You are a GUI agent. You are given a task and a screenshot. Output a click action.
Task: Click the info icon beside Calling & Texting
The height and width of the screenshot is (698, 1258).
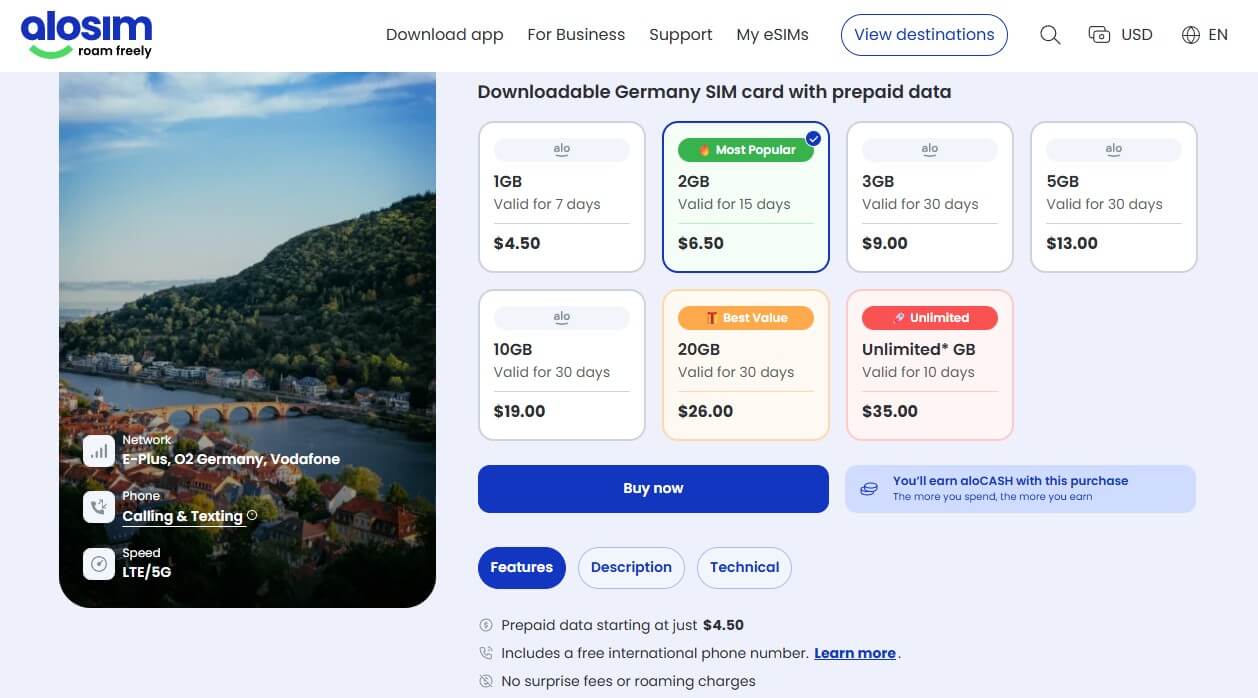[252, 516]
